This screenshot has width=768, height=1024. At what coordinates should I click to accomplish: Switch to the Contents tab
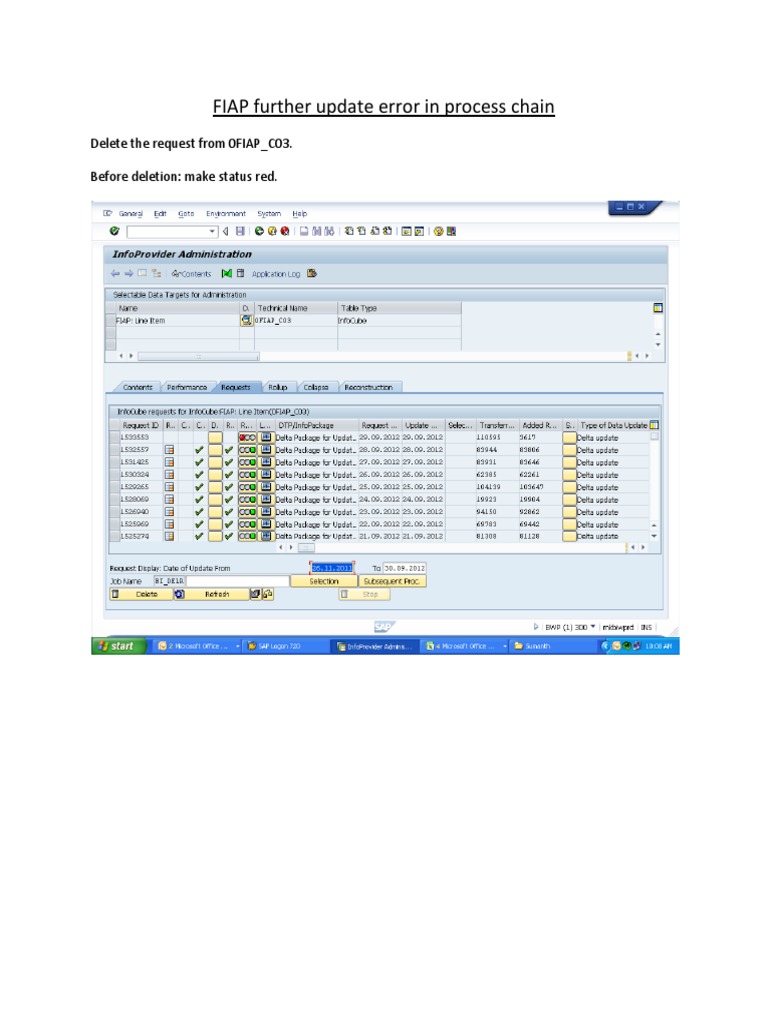137,387
